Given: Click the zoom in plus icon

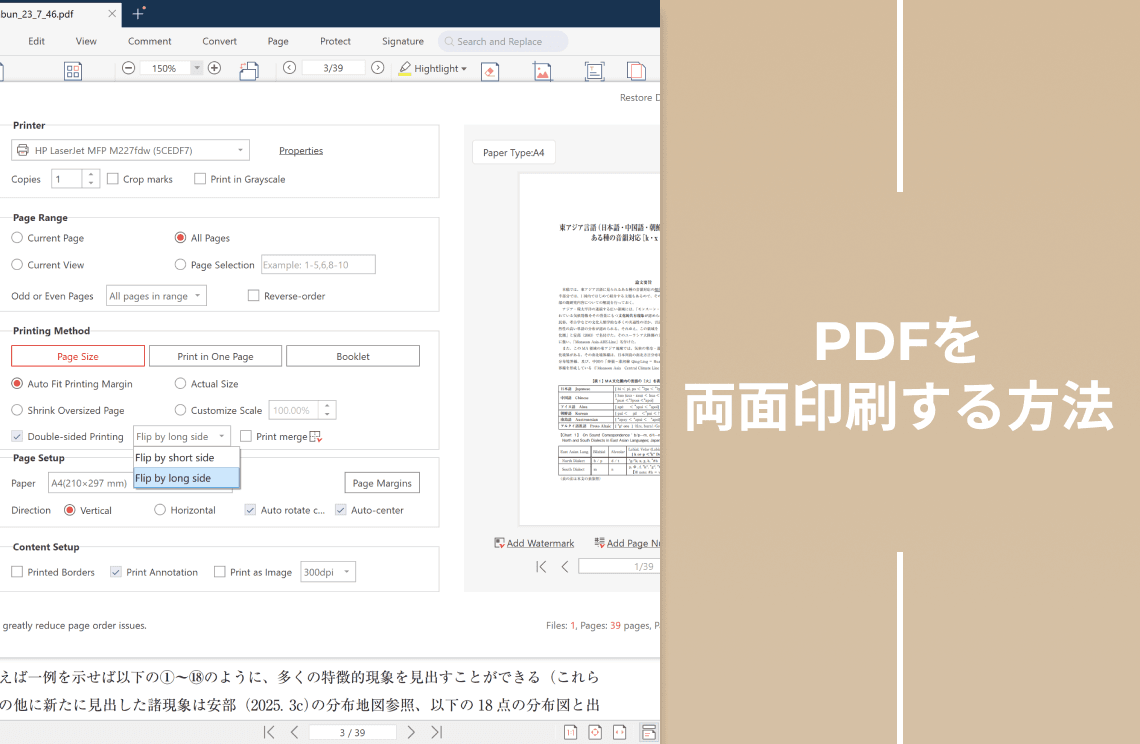Looking at the screenshot, I should [214, 68].
